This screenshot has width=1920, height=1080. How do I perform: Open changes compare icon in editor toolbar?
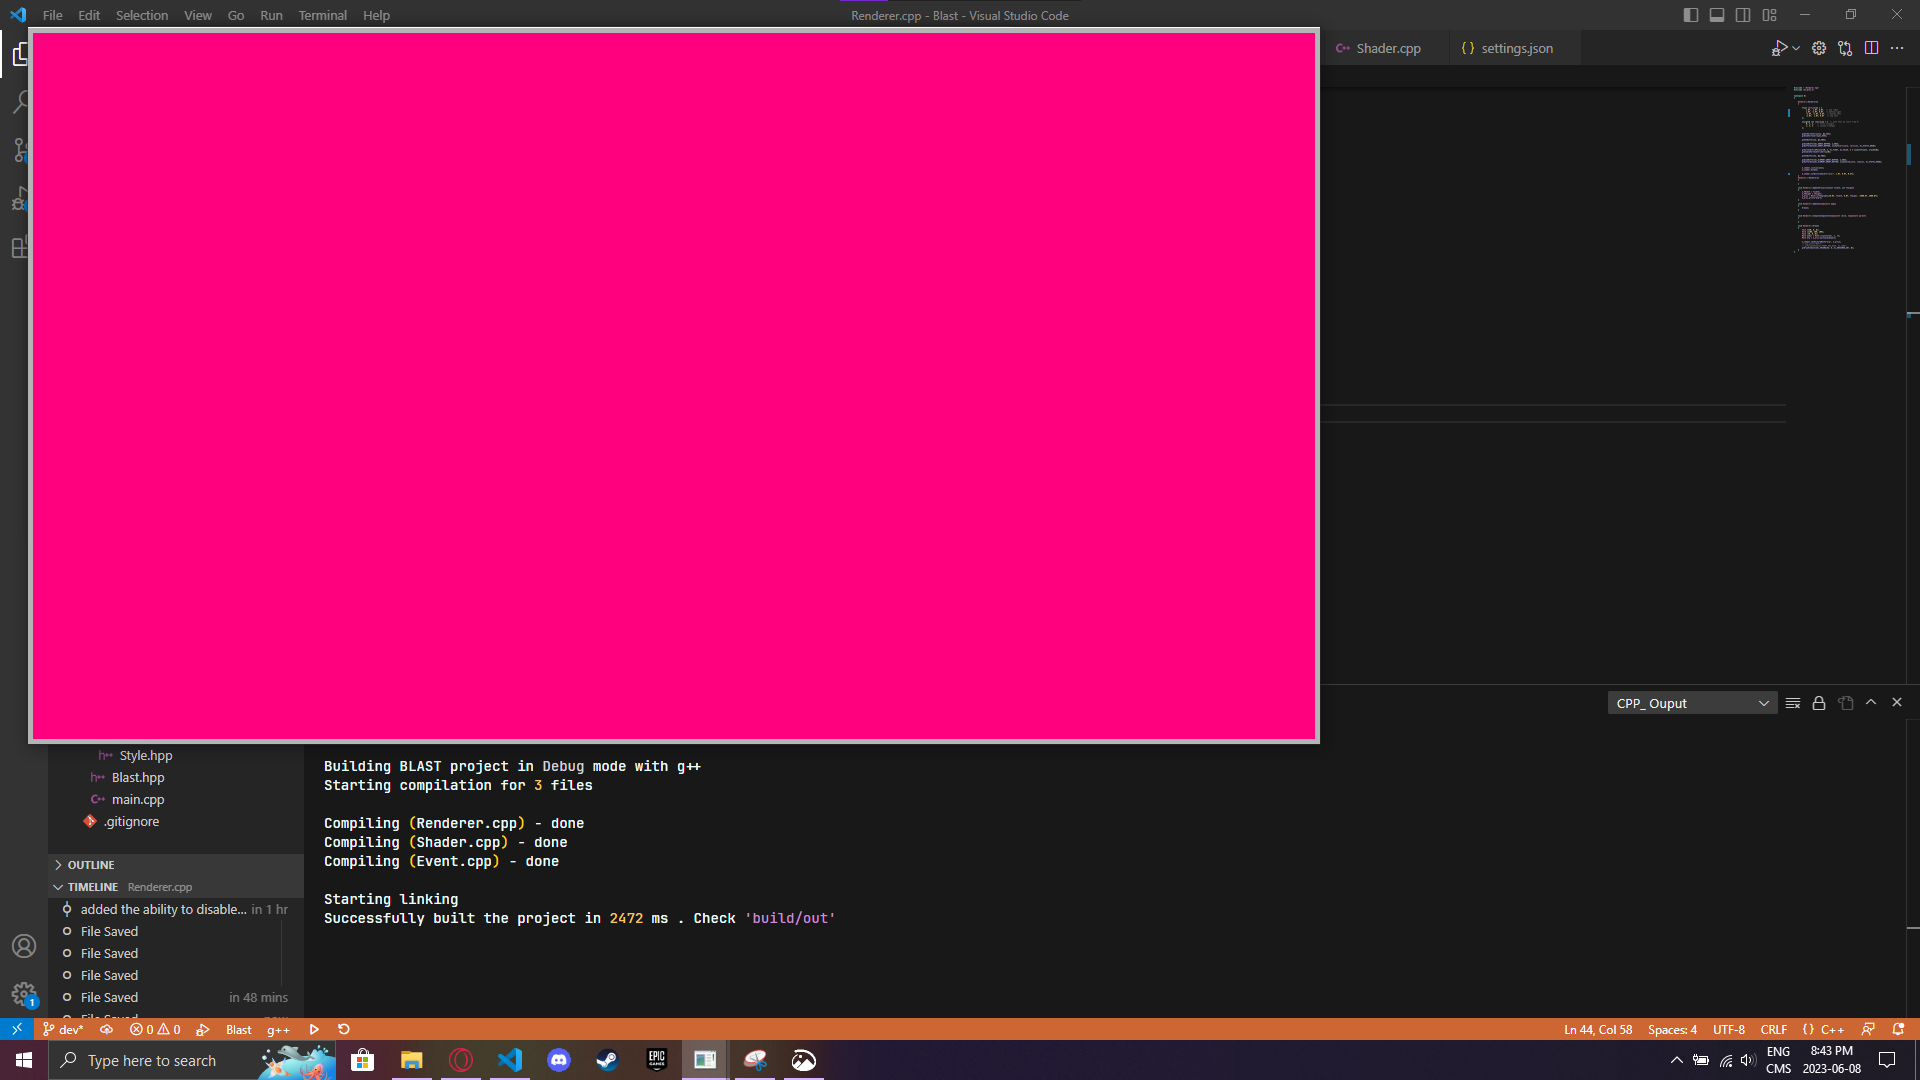point(1845,48)
